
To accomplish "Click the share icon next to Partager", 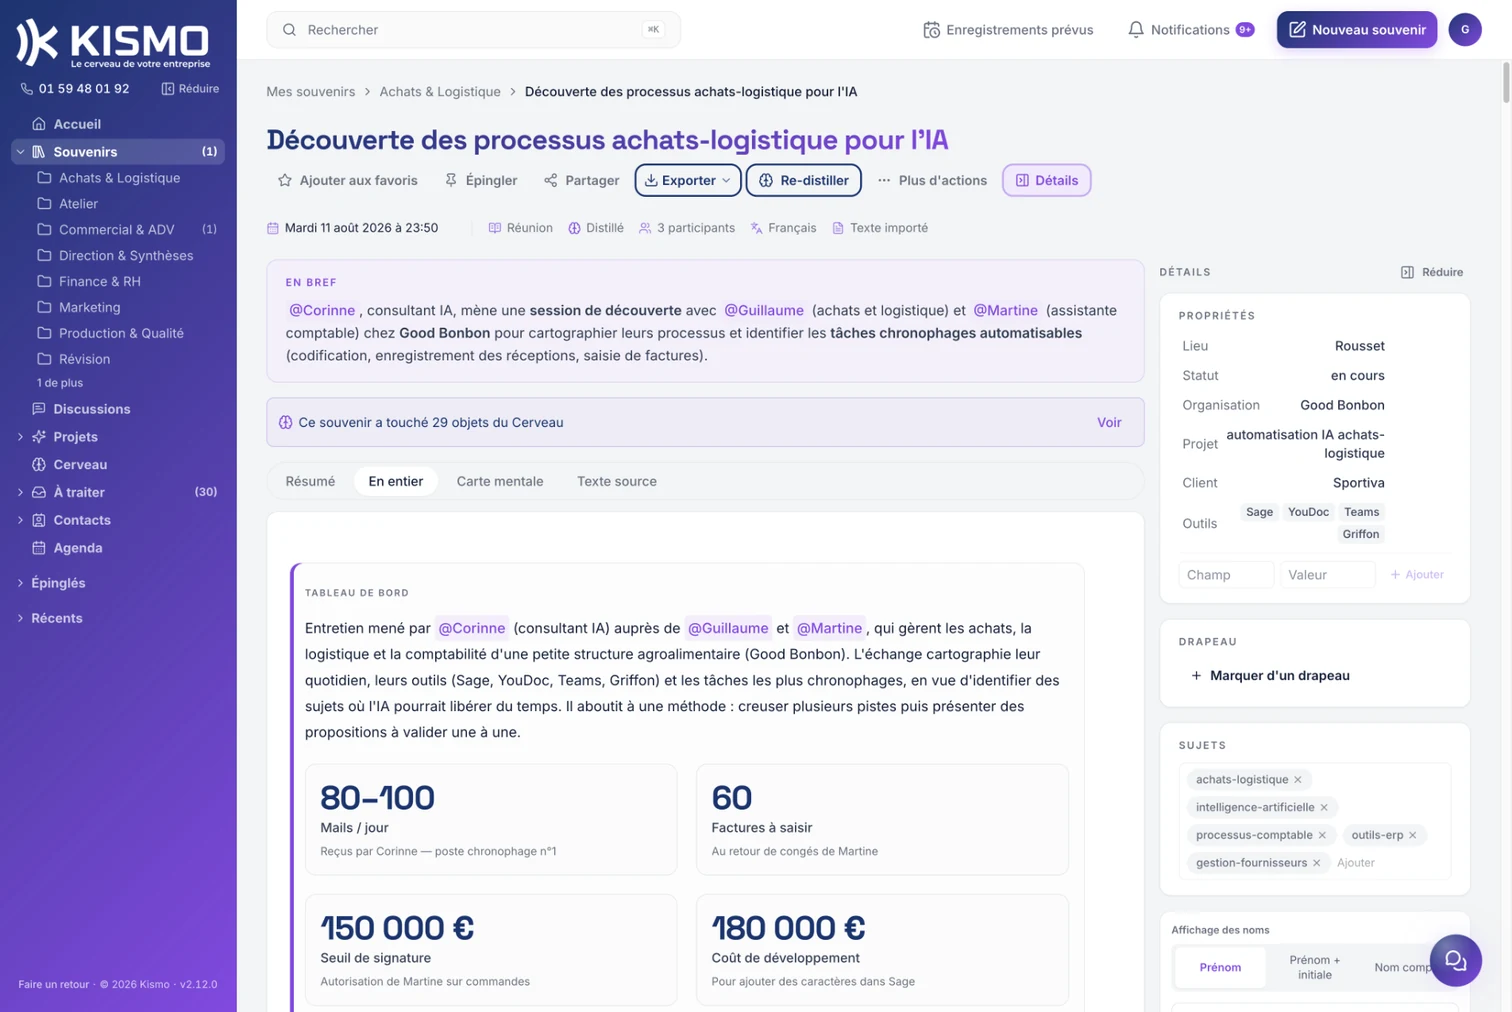I will point(551,180).
